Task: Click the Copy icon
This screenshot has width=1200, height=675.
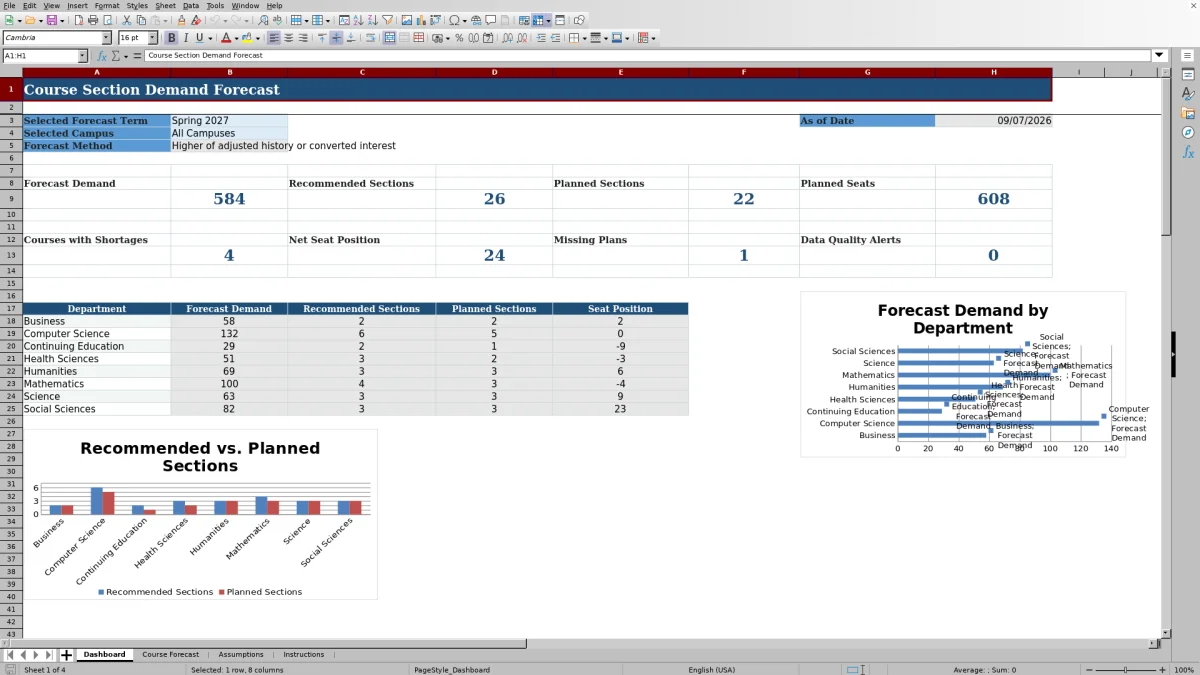Action: click(141, 20)
